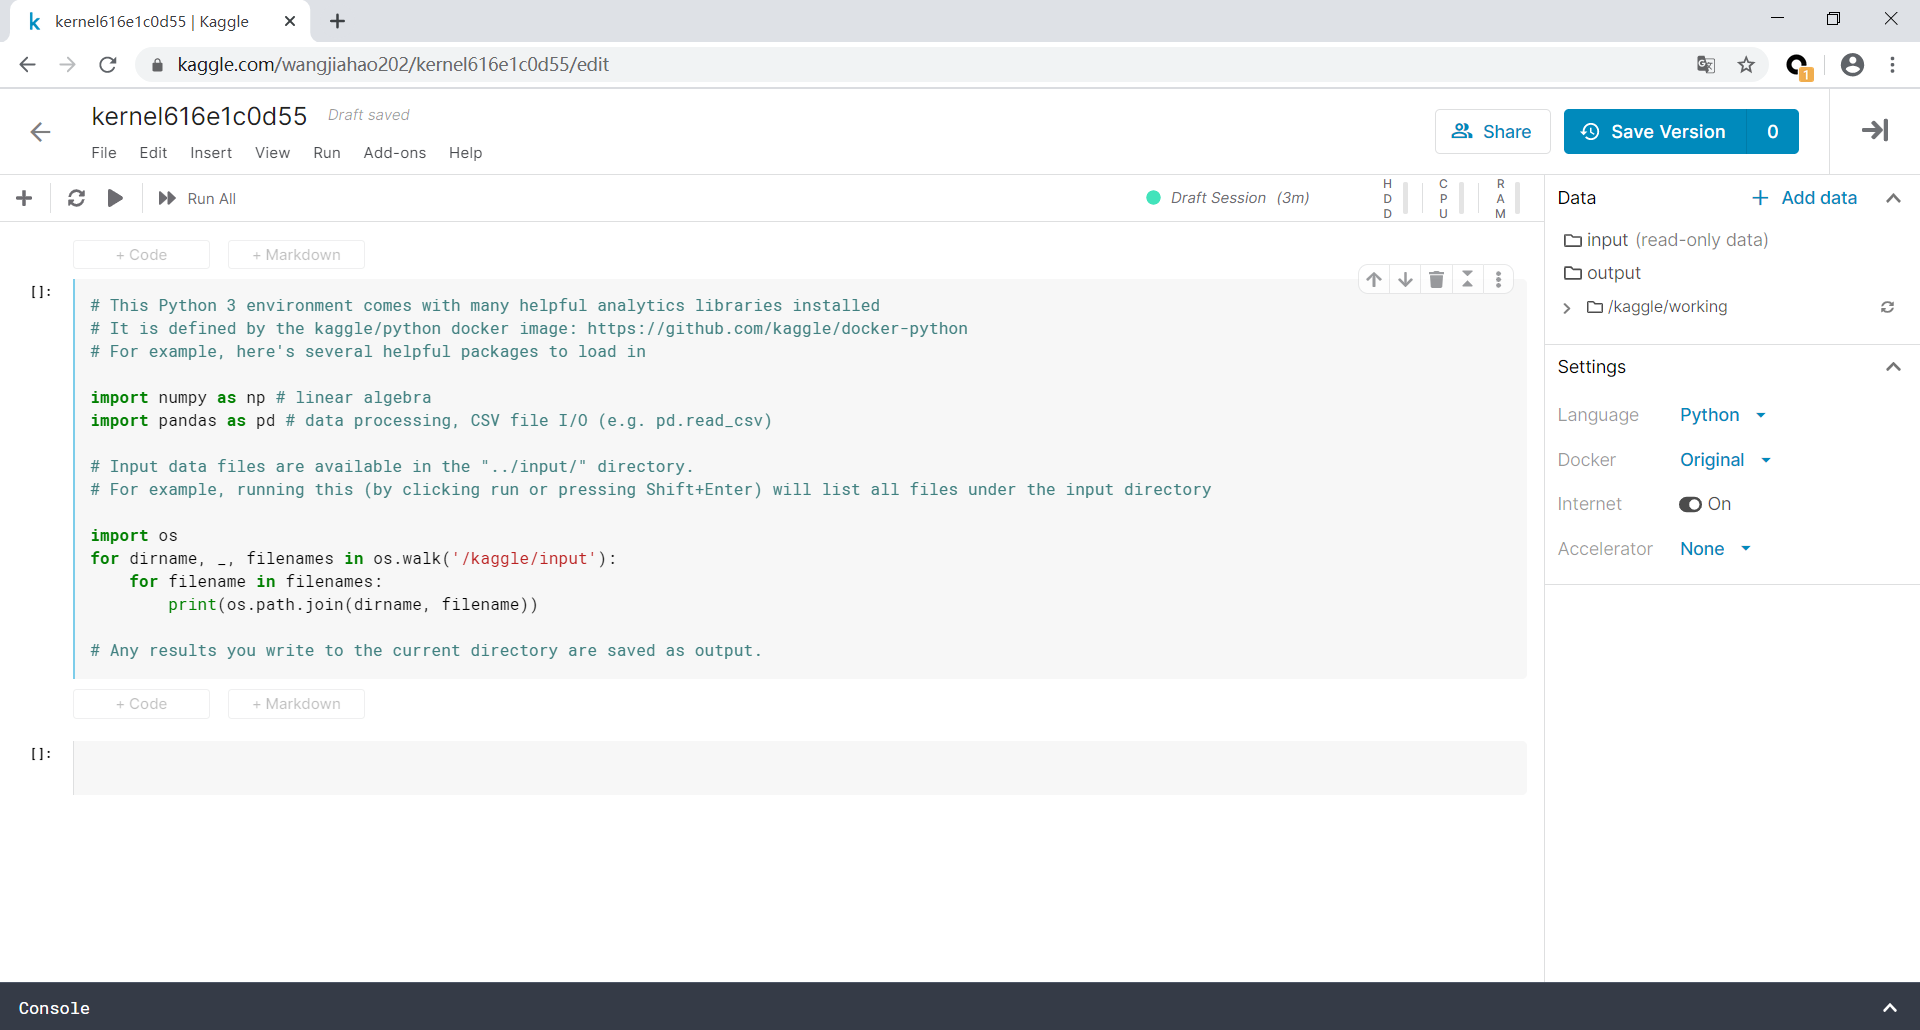Open the Edit menu
Image resolution: width=1920 pixels, height=1030 pixels.
point(153,153)
